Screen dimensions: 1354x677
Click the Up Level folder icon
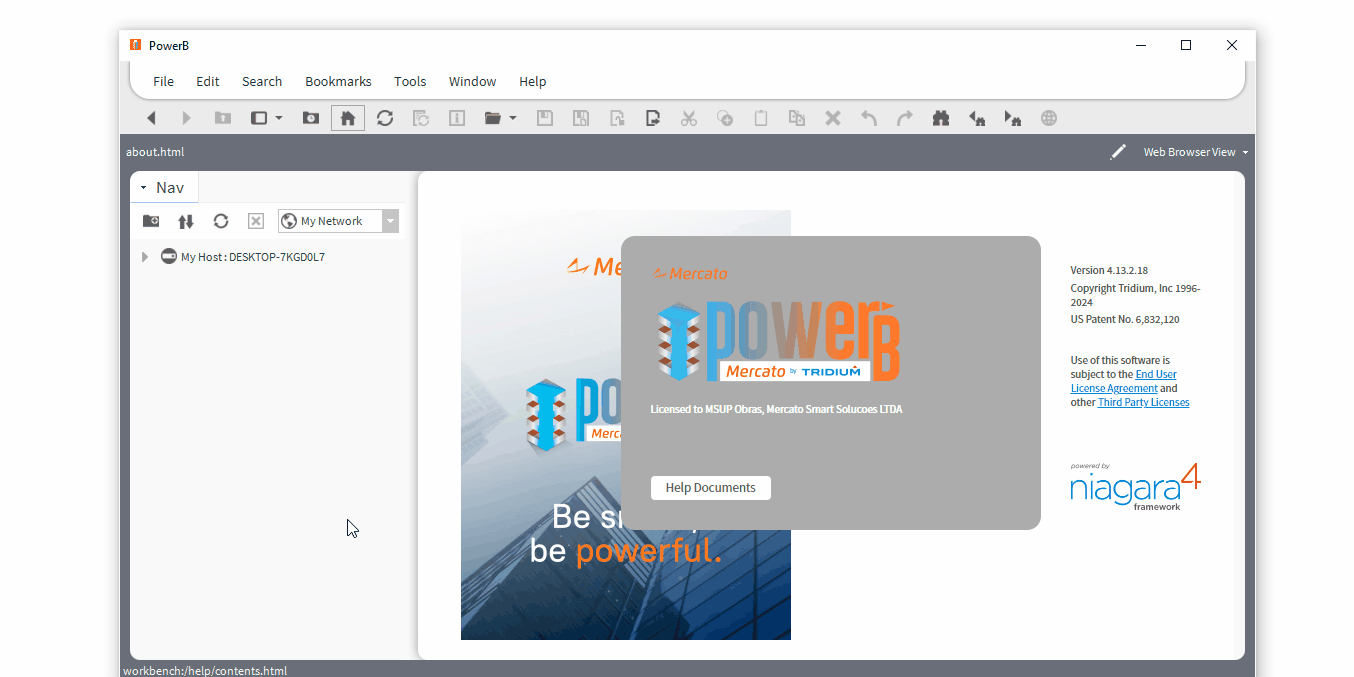pyautogui.click(x=222, y=118)
